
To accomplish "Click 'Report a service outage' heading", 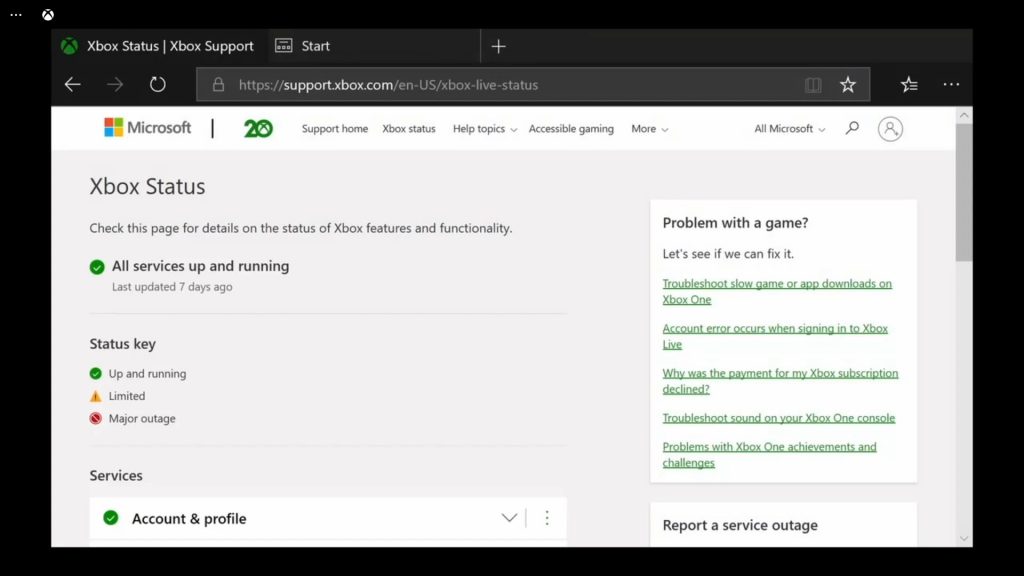I will click(740, 525).
